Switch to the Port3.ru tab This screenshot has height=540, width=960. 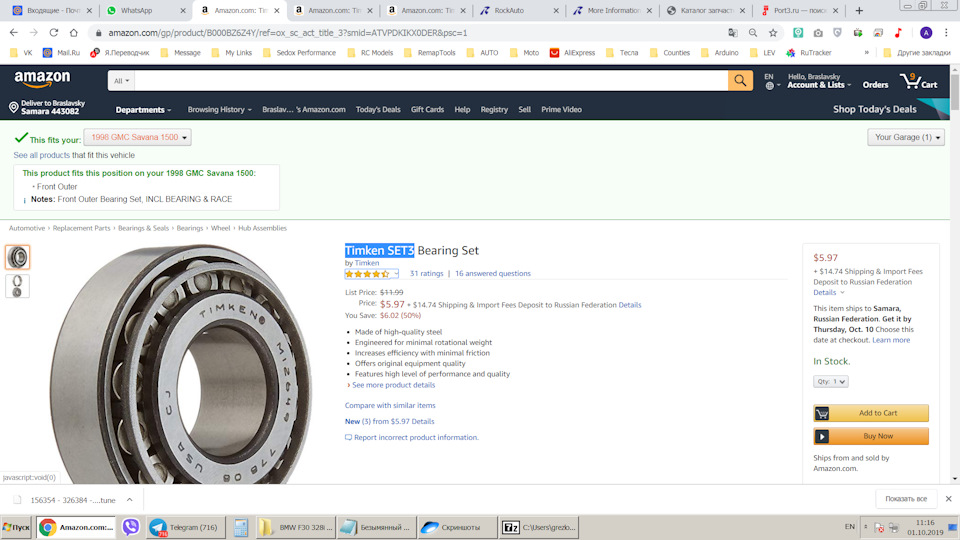800,10
